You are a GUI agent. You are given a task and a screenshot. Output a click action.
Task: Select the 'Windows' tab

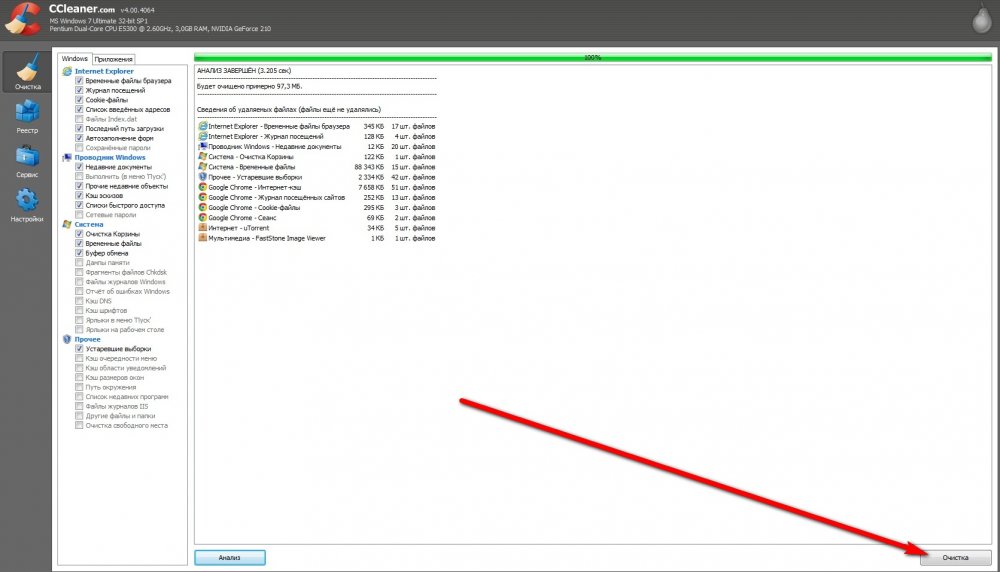pos(75,60)
